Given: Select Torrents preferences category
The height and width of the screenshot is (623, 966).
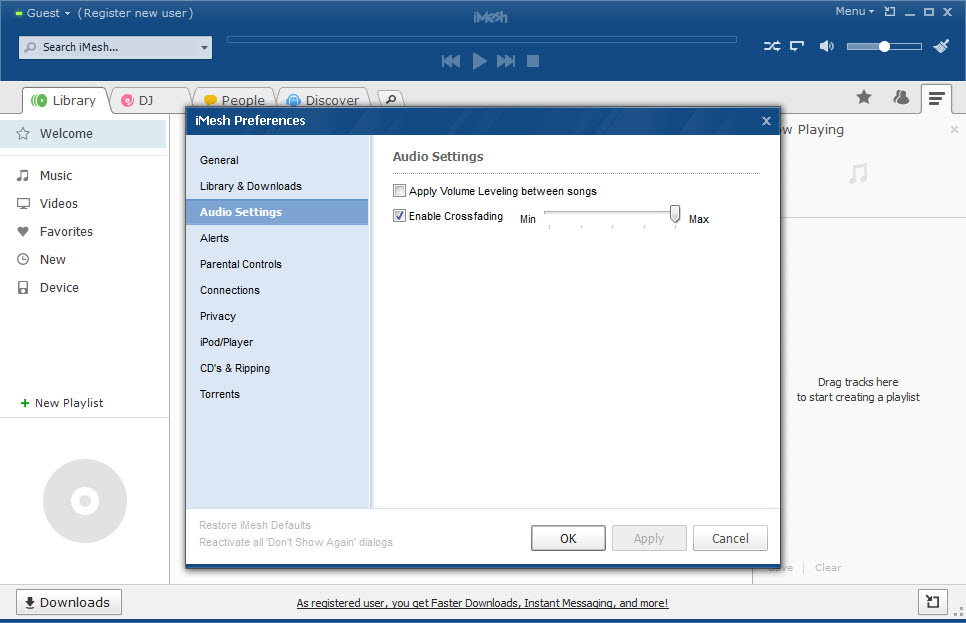Looking at the screenshot, I should pos(277,394).
